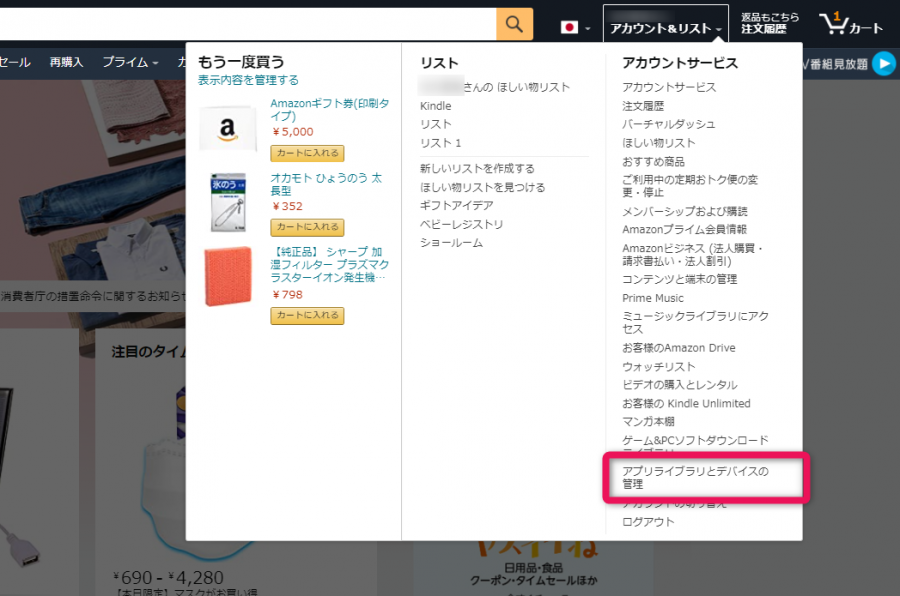This screenshot has width=900, height=596.
Task: Click ほしい物リストを見つける
Action: [x=482, y=187]
